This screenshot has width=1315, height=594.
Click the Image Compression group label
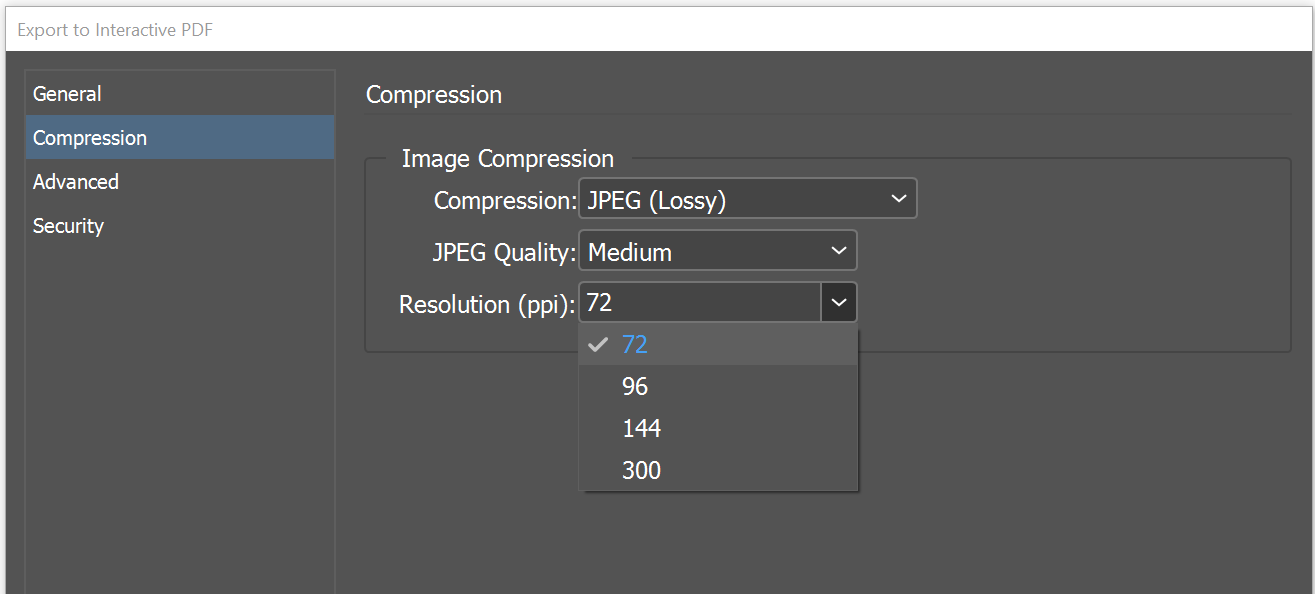507,159
